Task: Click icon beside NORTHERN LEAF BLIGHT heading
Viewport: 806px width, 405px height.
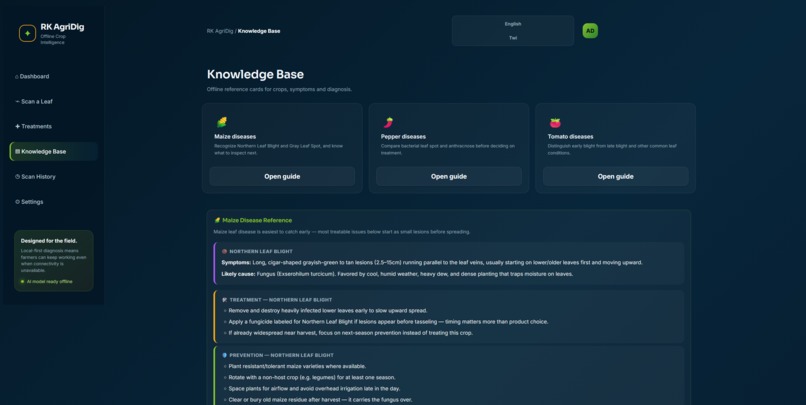Action: (x=224, y=252)
